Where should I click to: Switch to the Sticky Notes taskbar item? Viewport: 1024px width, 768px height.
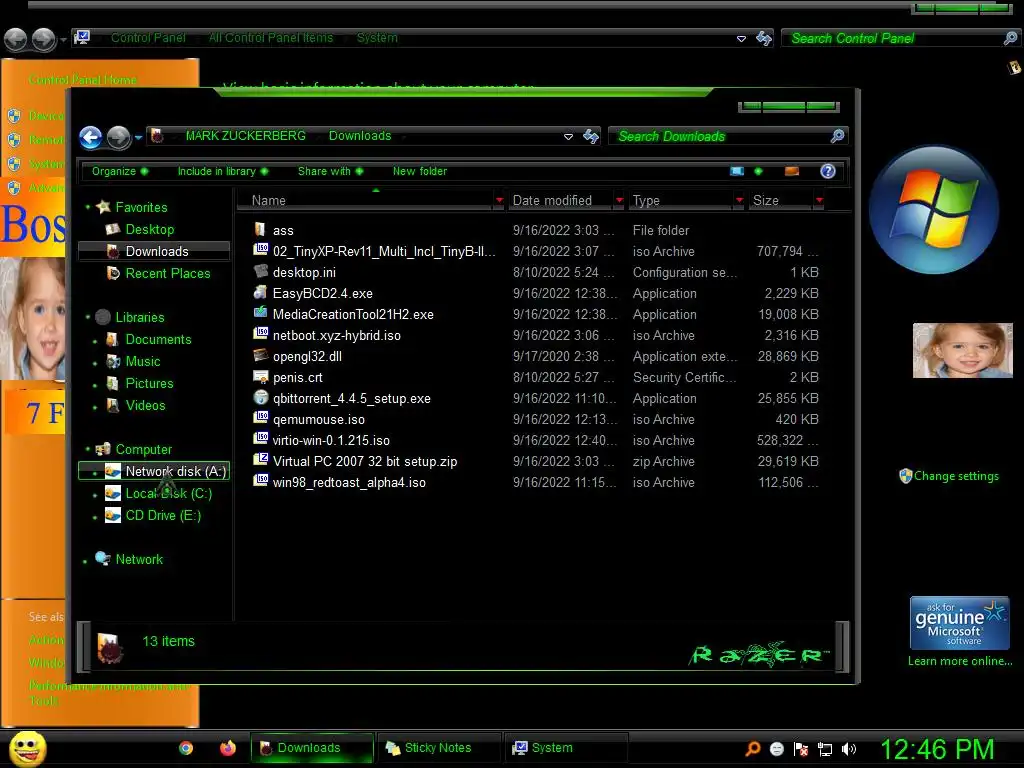coord(439,748)
